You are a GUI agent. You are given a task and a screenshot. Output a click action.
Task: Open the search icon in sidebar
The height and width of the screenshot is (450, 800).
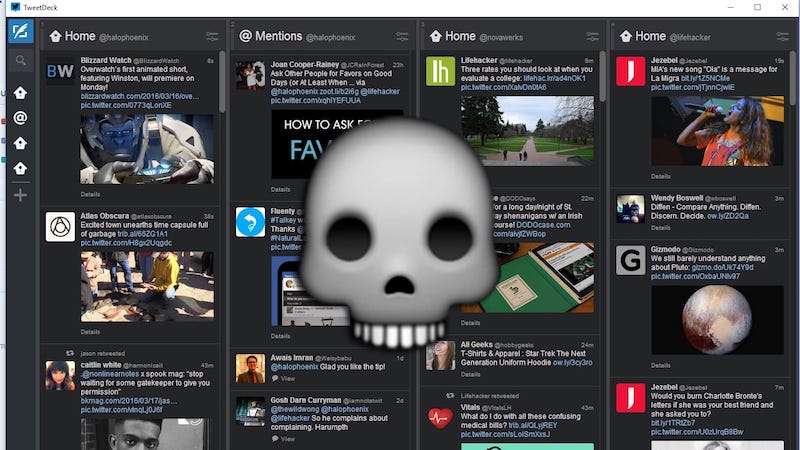pyautogui.click(x=20, y=61)
